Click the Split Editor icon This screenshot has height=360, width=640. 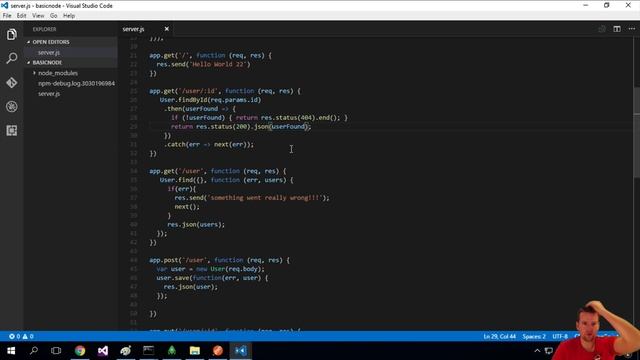pyautogui.click(x=617, y=29)
